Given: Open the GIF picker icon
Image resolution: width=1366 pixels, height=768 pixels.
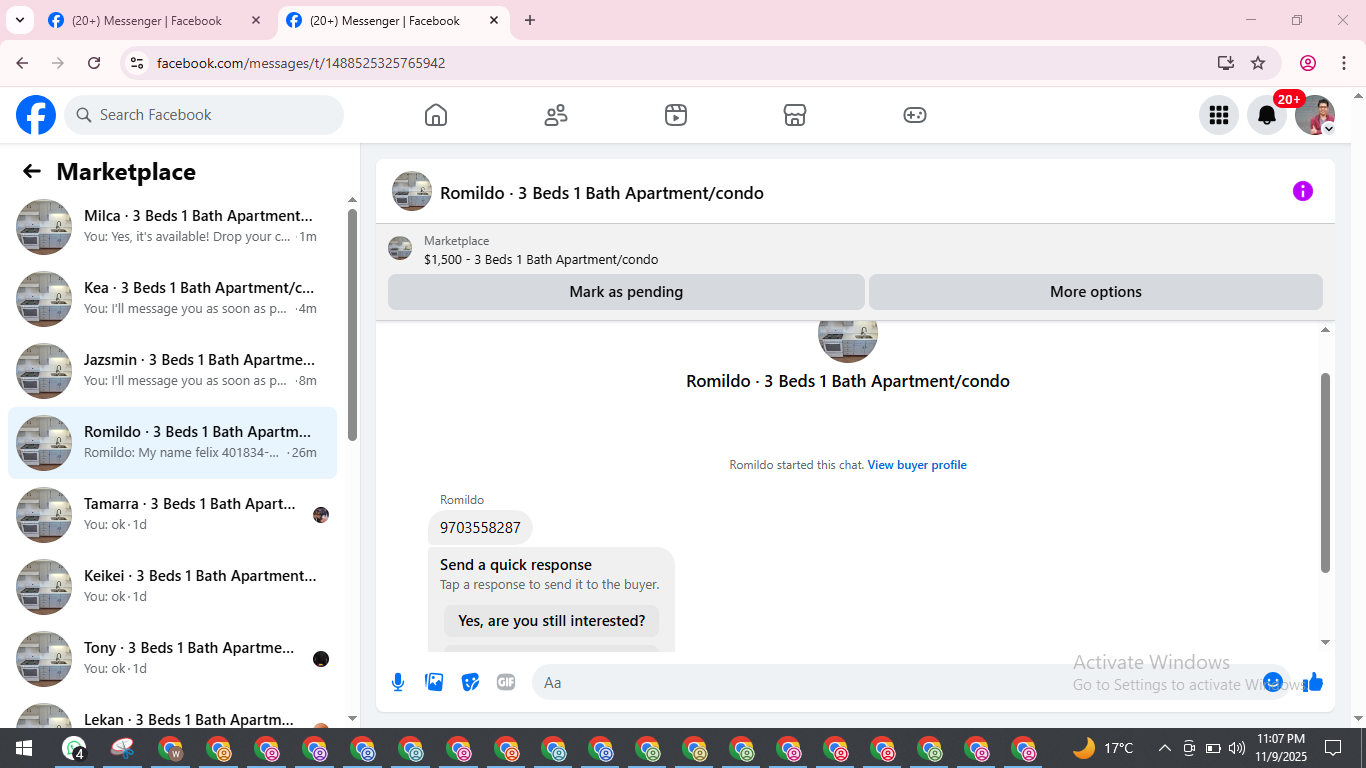Looking at the screenshot, I should 506,682.
